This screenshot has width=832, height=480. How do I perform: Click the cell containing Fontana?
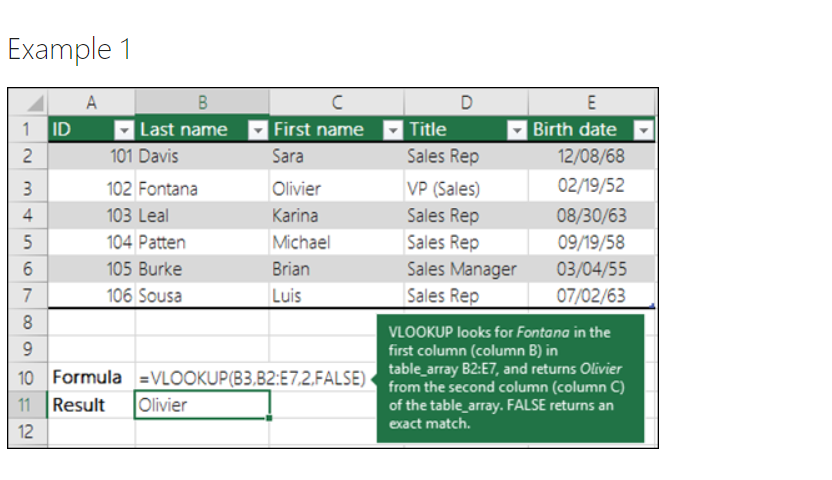point(202,188)
